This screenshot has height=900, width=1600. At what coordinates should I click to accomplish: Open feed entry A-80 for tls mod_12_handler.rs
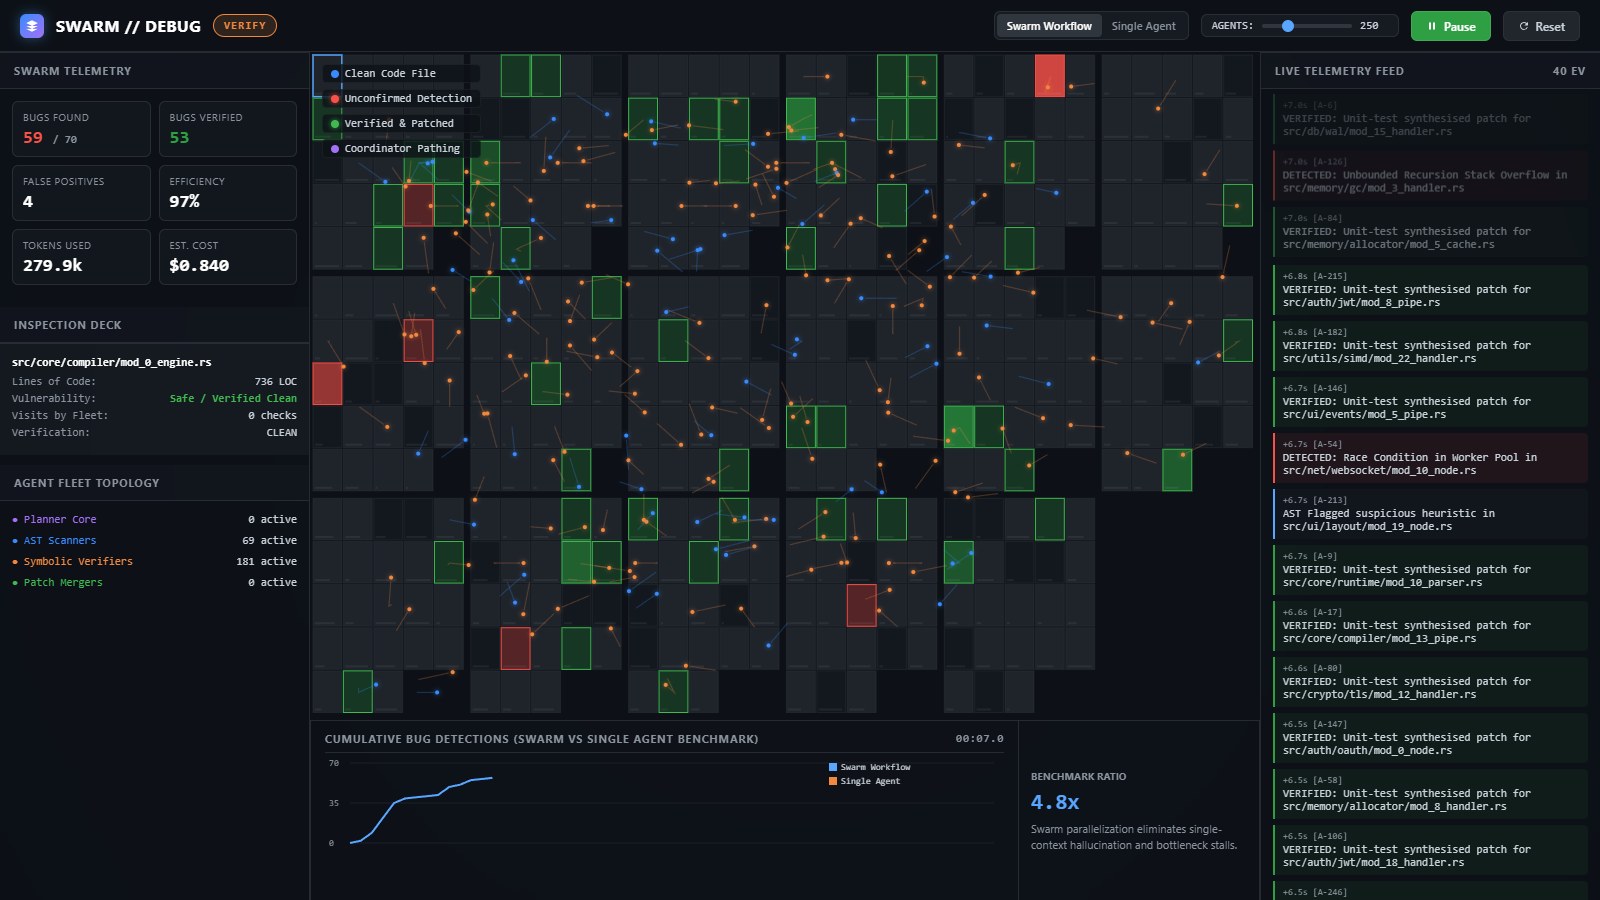(1430, 681)
